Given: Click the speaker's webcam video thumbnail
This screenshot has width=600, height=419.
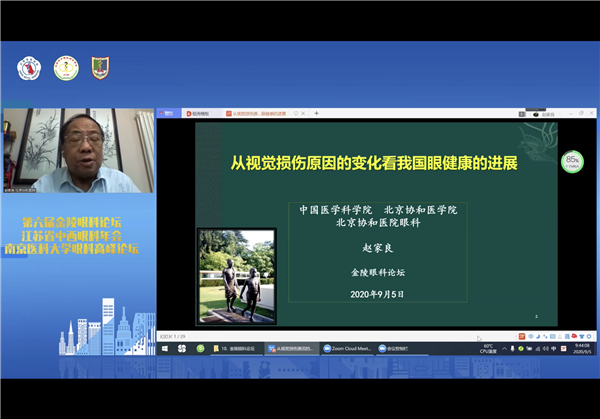Looking at the screenshot, I should tap(78, 150).
